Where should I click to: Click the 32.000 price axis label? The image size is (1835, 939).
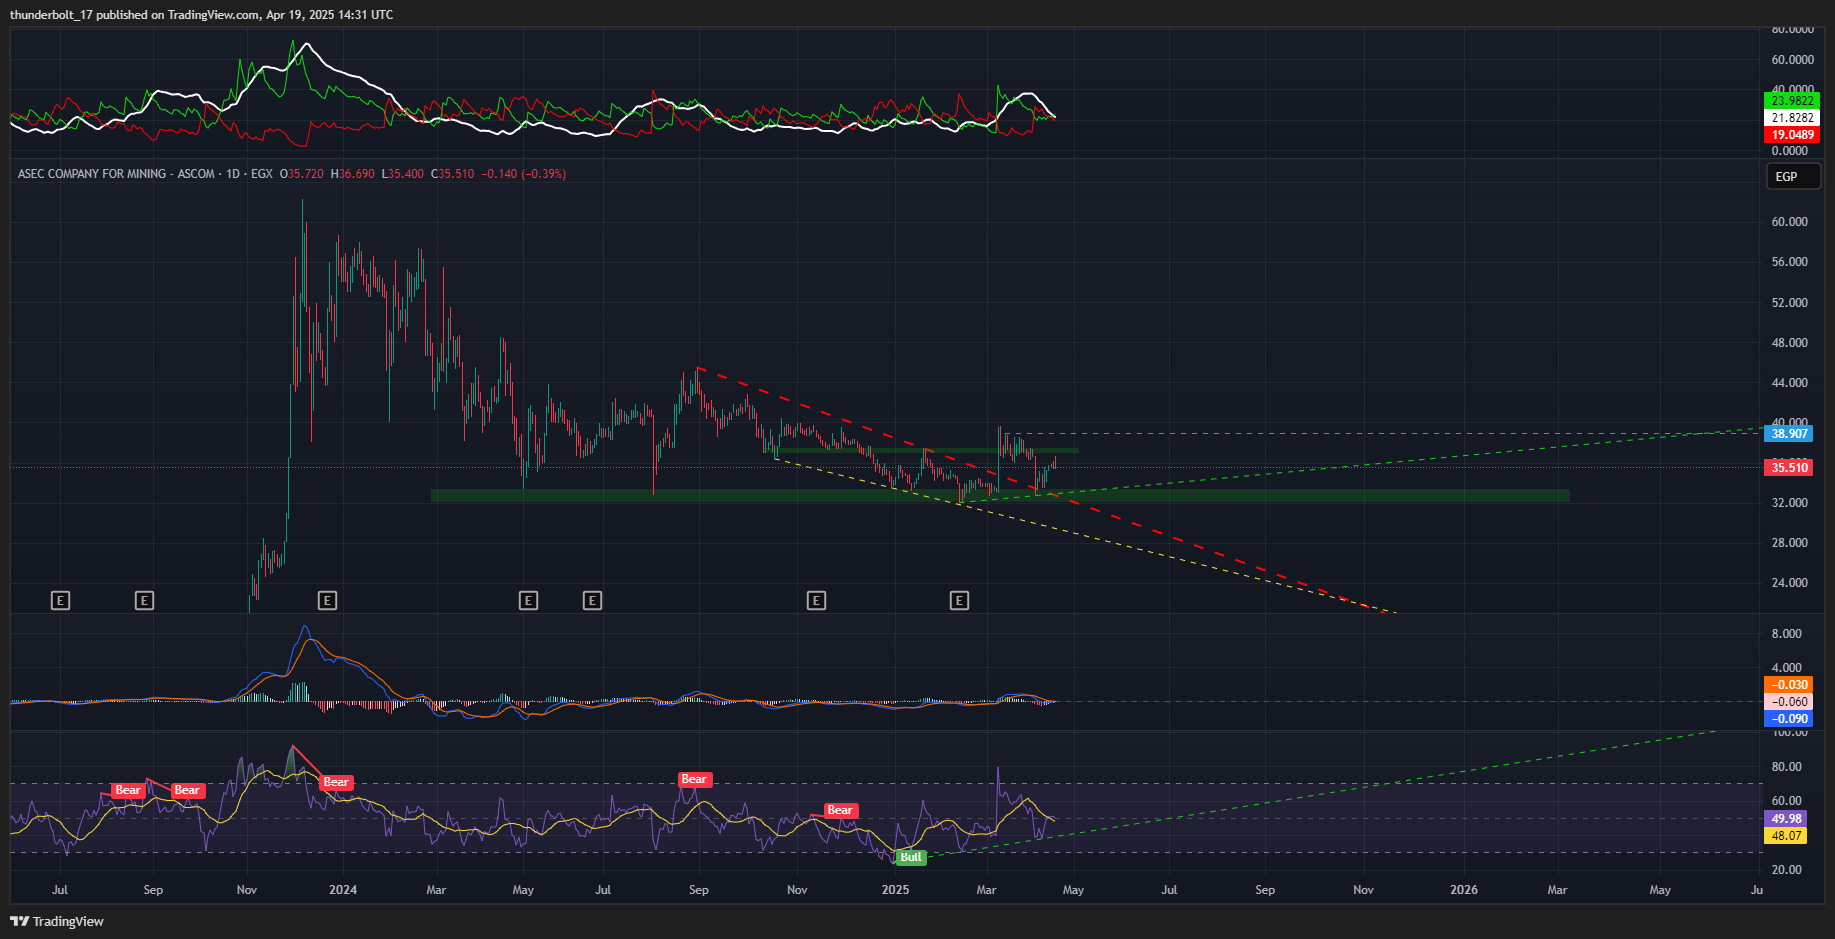[x=1789, y=502]
